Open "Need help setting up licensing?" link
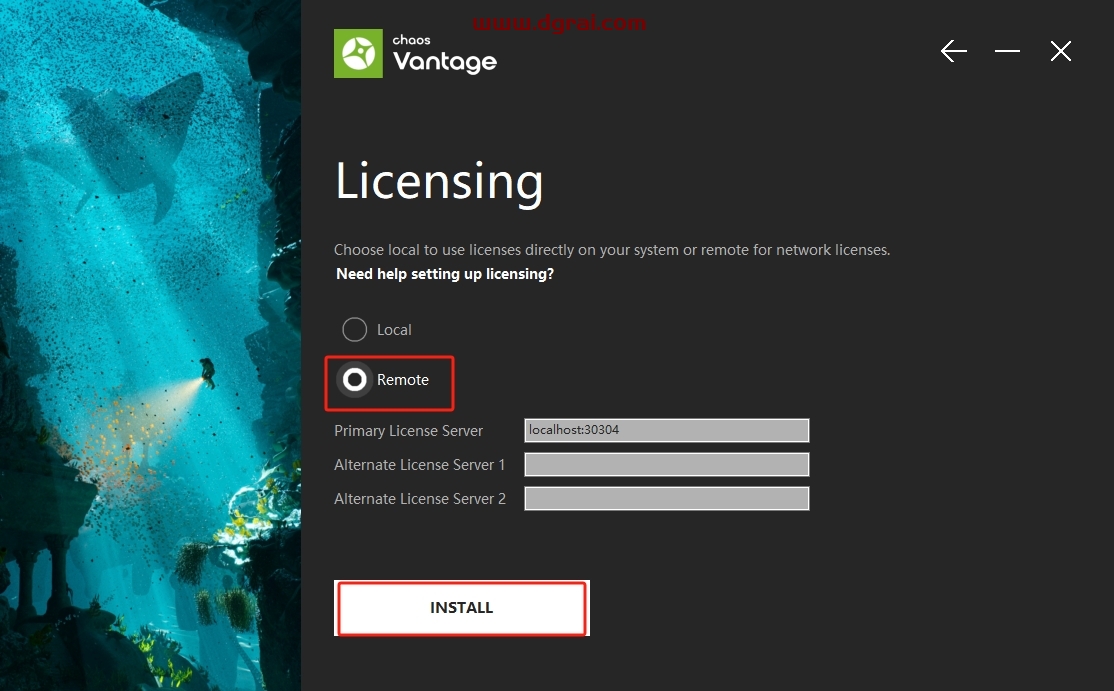The height and width of the screenshot is (691, 1114). pyautogui.click(x=445, y=274)
